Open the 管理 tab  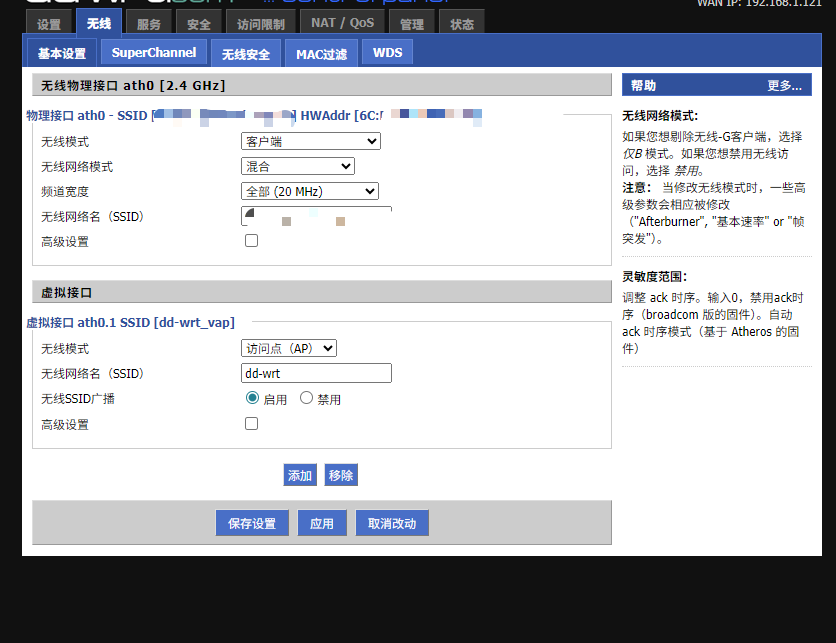tap(412, 23)
